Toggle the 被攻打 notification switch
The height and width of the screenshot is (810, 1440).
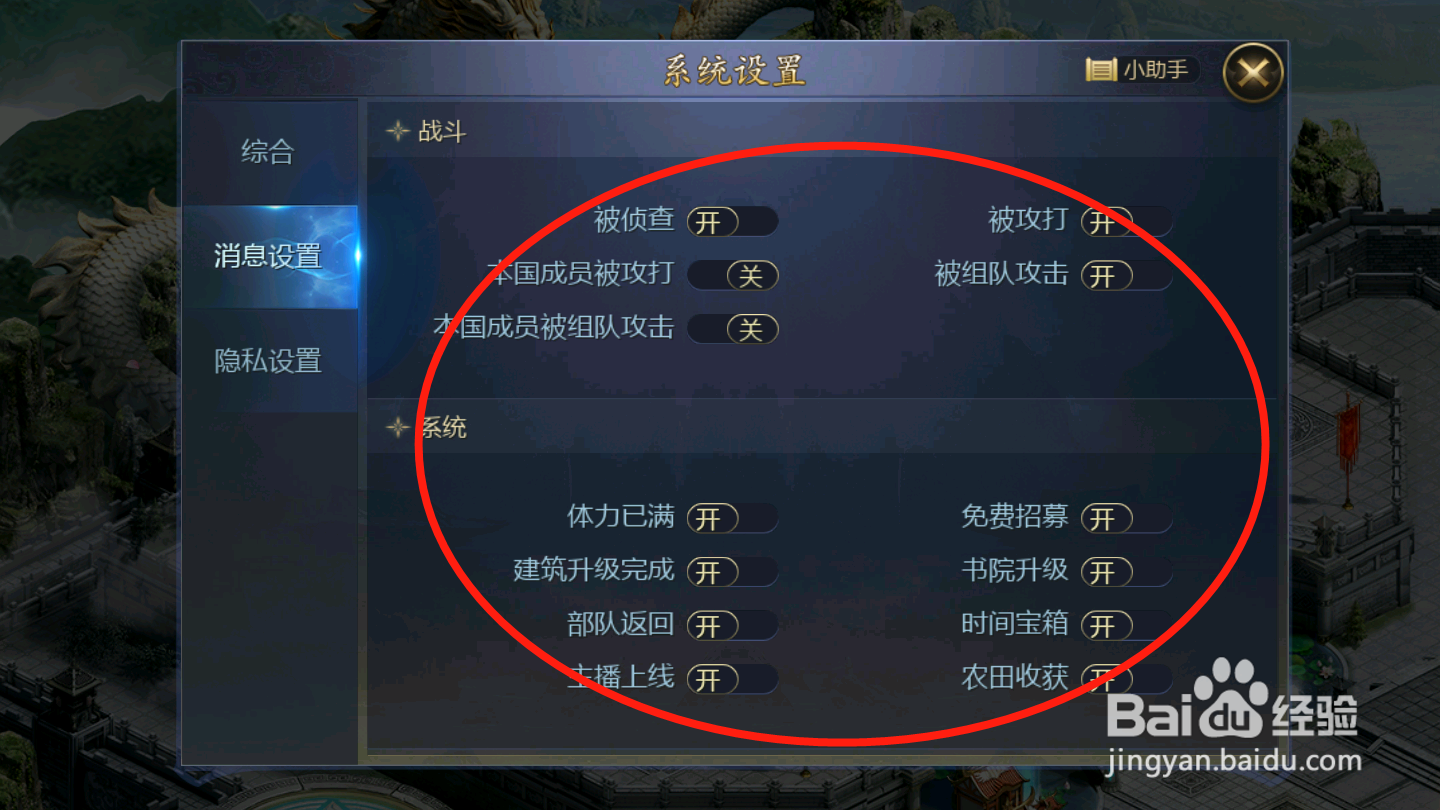point(1126,222)
